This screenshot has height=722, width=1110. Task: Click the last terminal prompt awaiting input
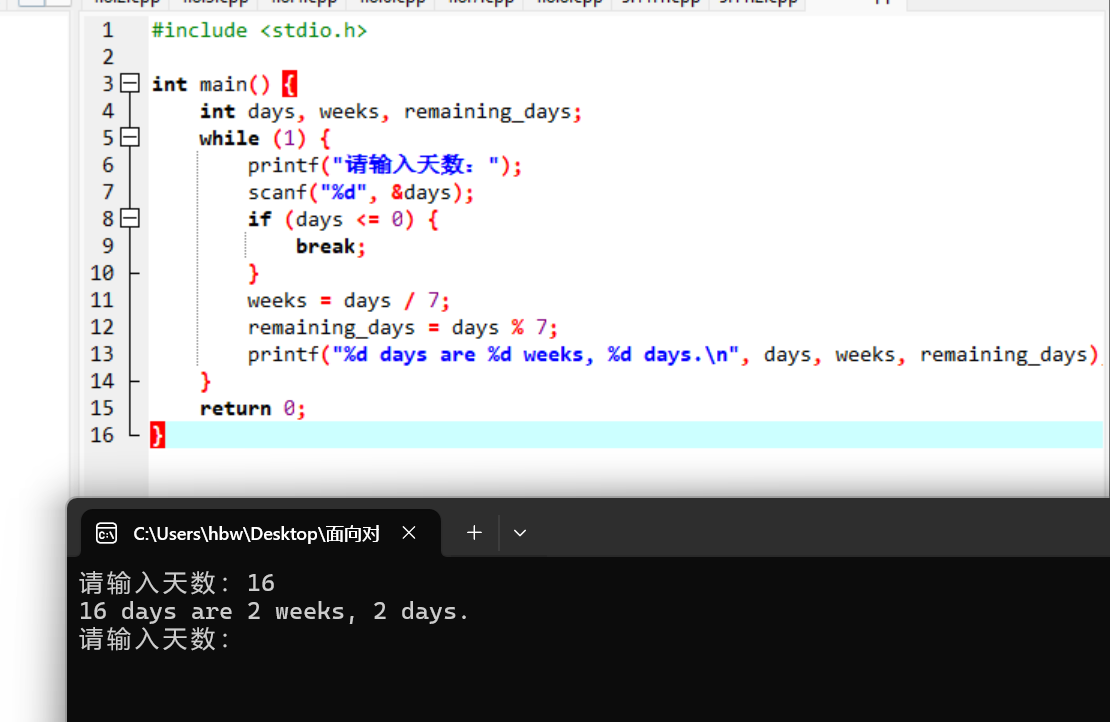pyautogui.click(x=155, y=639)
